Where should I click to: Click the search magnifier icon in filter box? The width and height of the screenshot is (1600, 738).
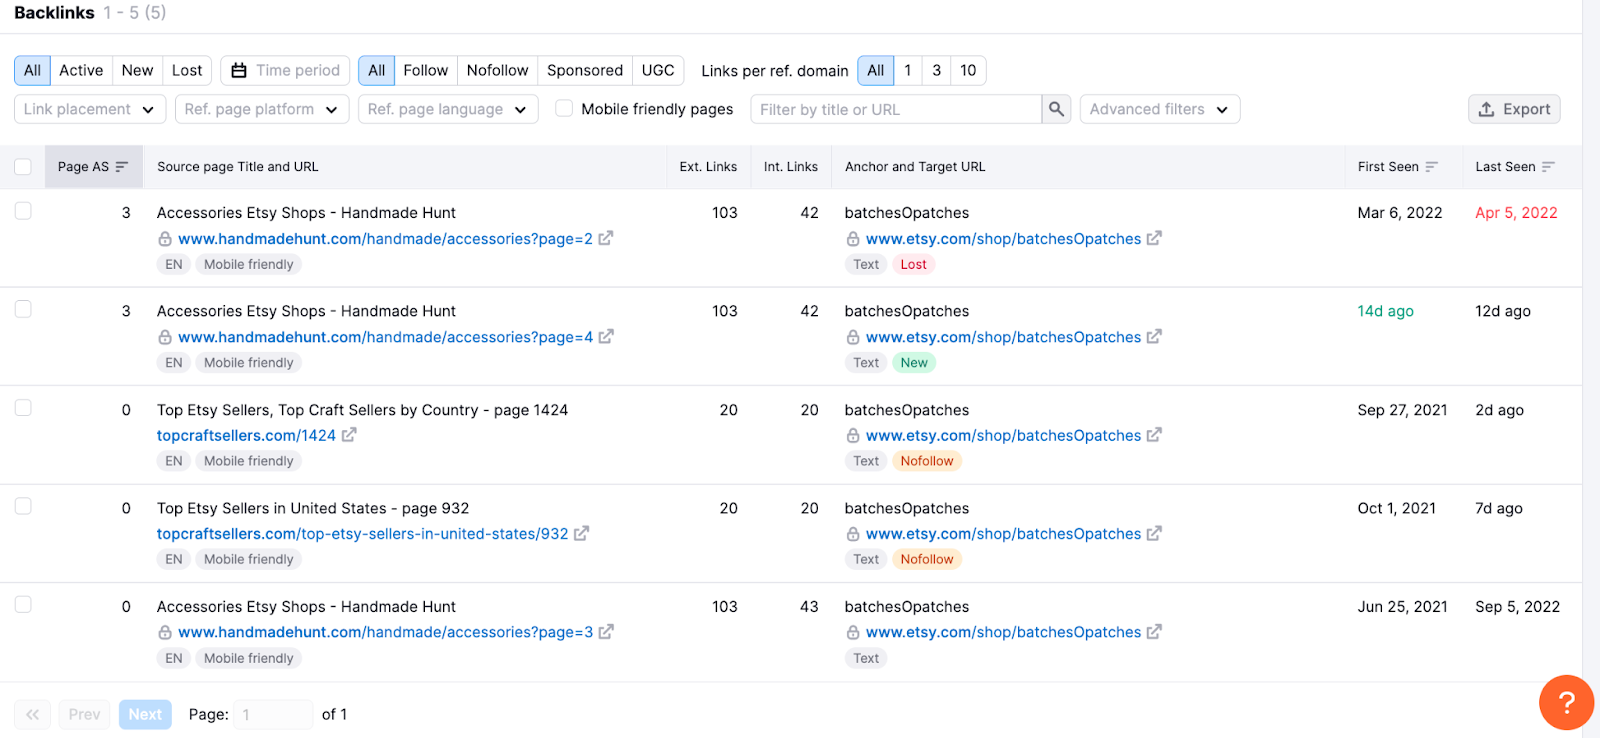click(1056, 109)
